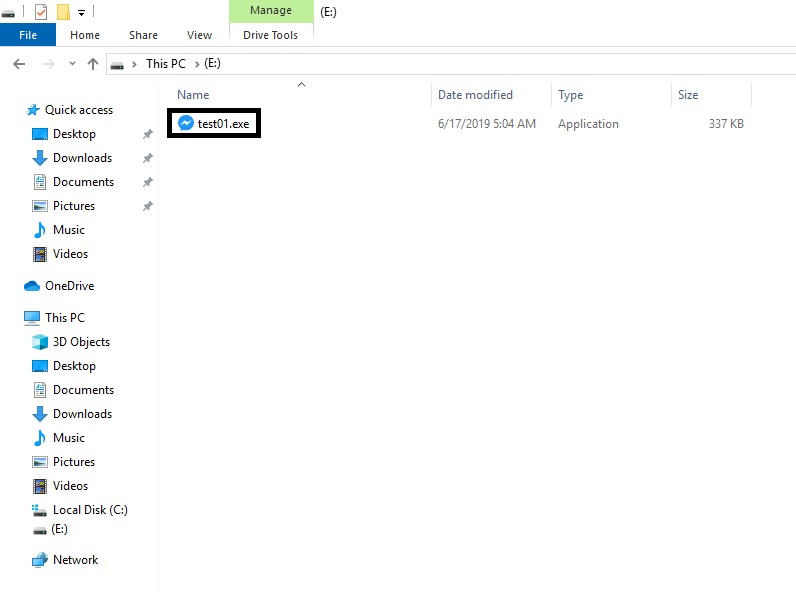
Task: Open Desktop under This PC
Action: (x=74, y=366)
